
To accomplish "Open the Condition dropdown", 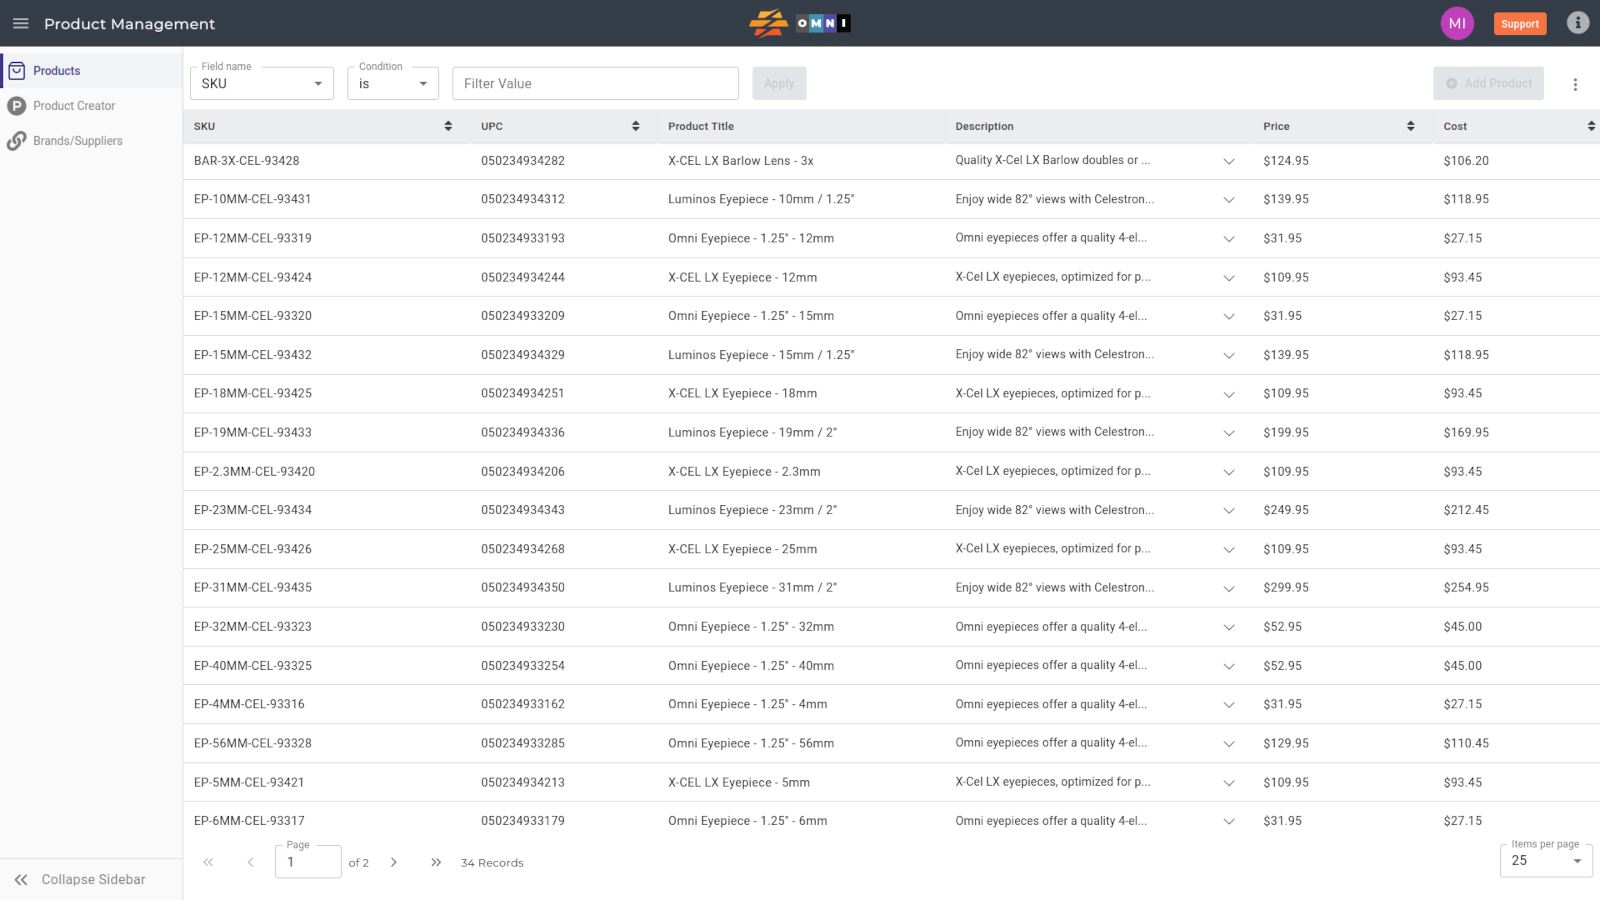I will click(393, 83).
